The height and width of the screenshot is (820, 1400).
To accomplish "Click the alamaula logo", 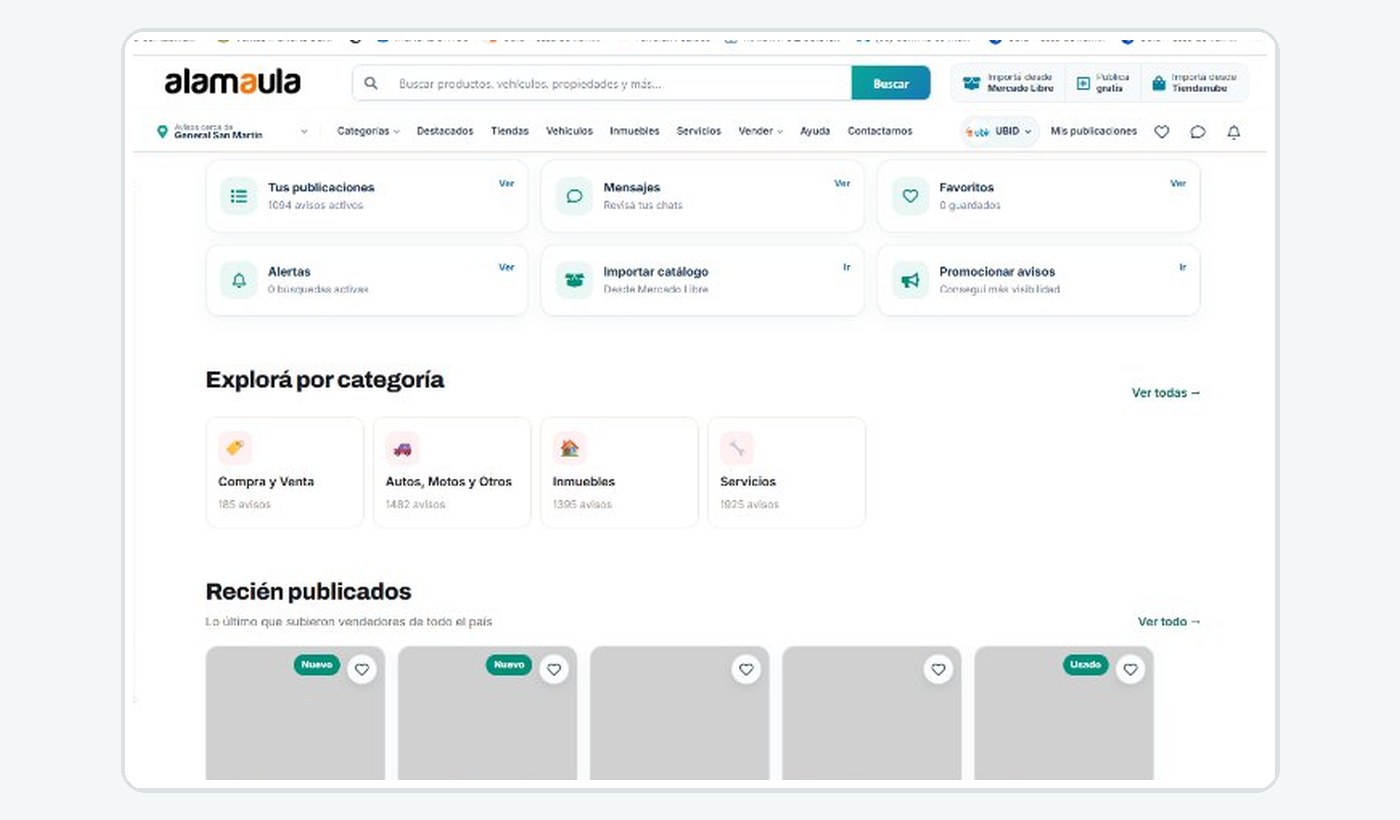I will pyautogui.click(x=232, y=82).
